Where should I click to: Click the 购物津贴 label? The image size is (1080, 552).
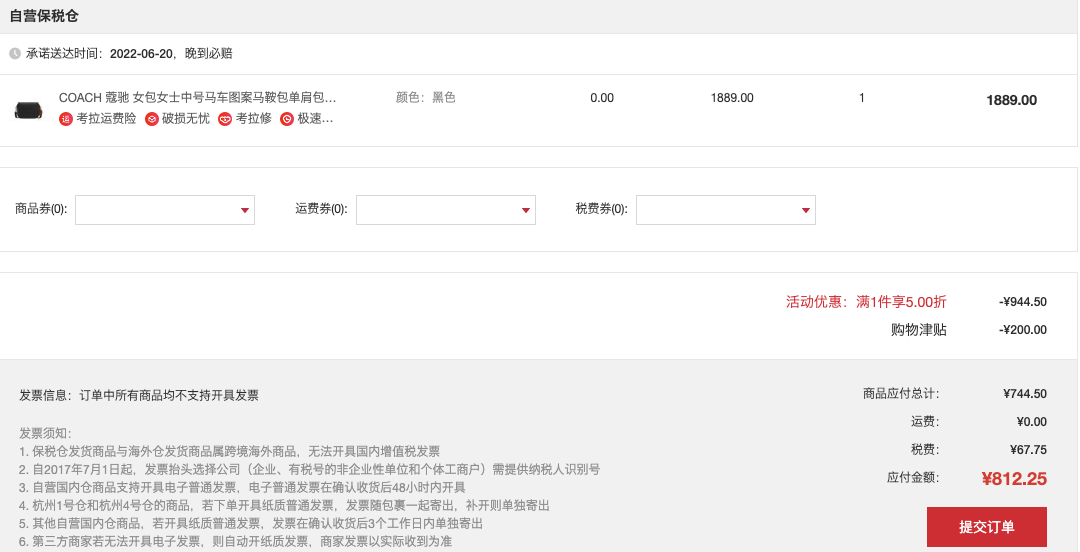click(919, 329)
